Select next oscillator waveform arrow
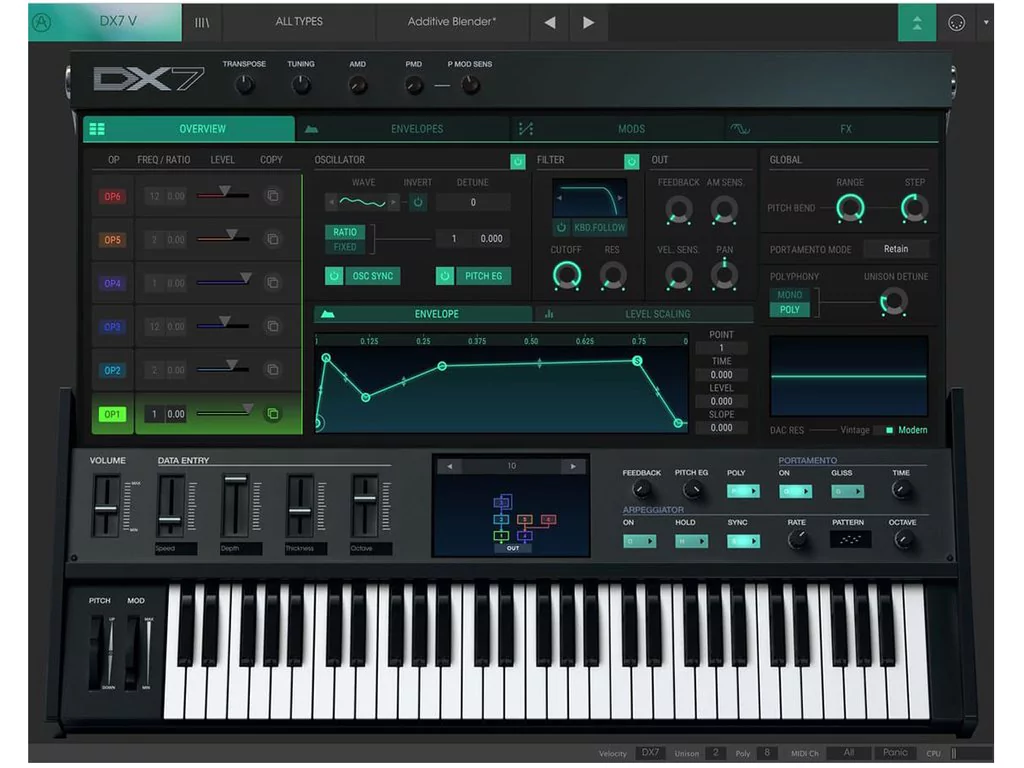 (x=392, y=202)
